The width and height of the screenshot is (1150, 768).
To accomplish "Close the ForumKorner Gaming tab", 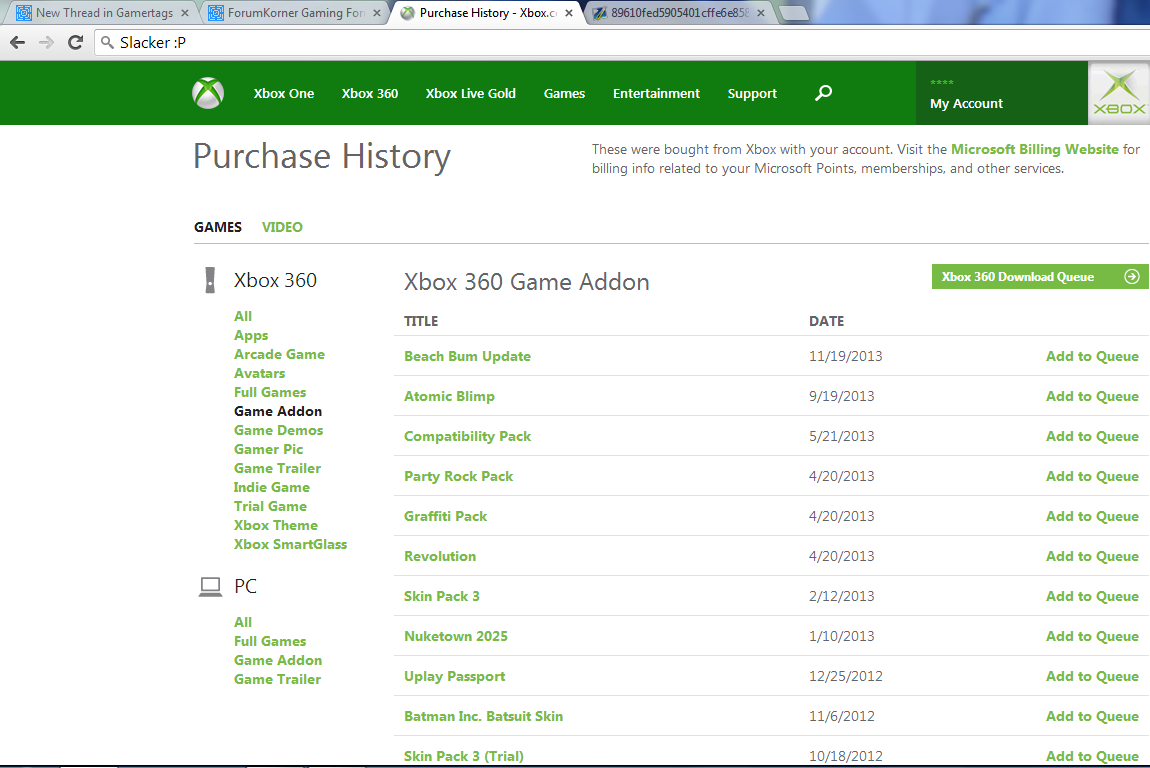I will pos(377,13).
